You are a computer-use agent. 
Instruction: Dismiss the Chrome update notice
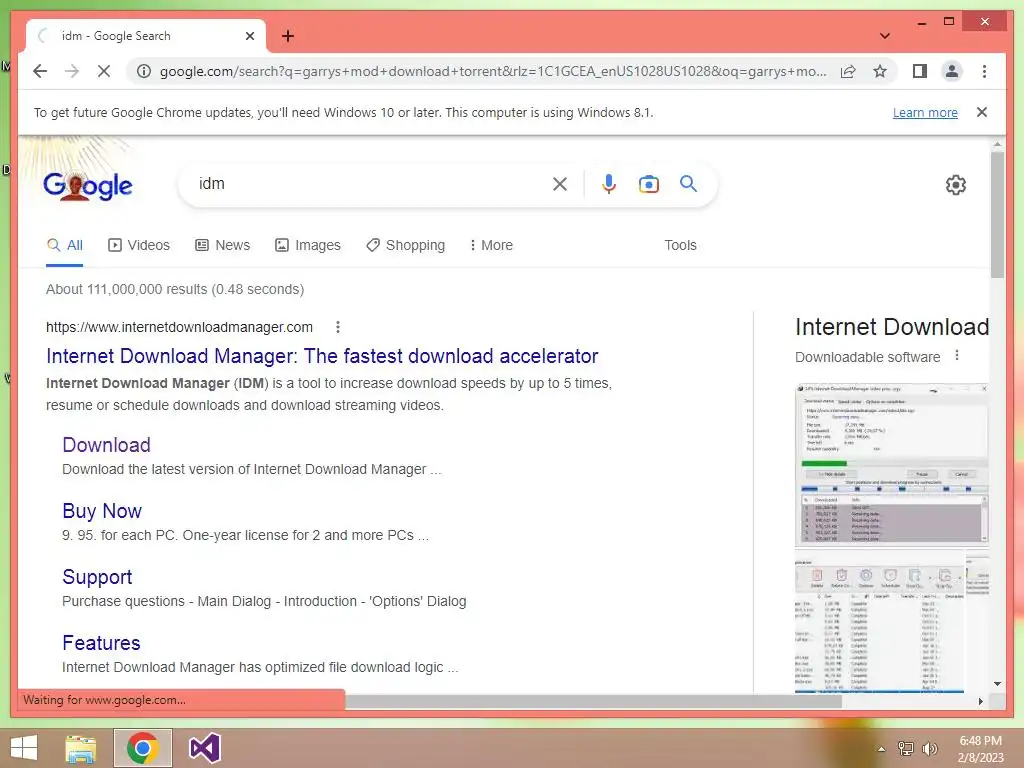coord(982,112)
